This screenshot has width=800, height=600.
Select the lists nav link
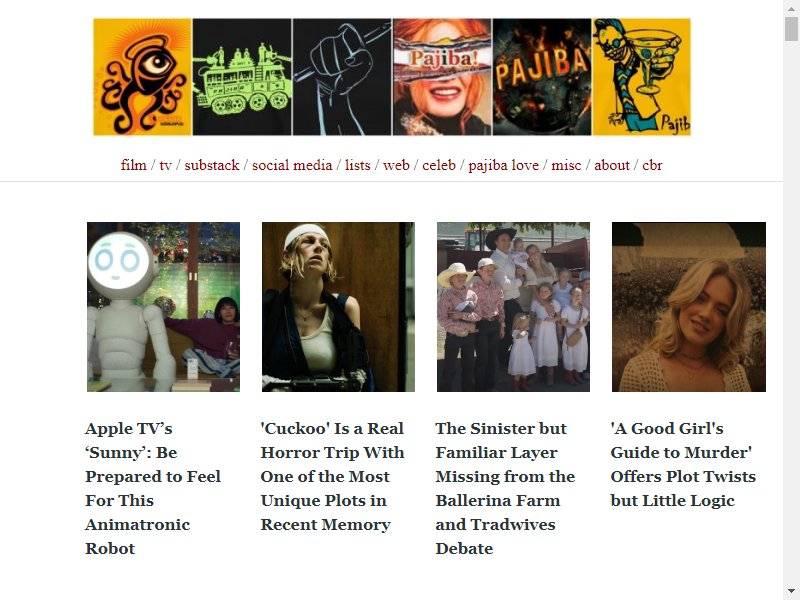pos(358,165)
